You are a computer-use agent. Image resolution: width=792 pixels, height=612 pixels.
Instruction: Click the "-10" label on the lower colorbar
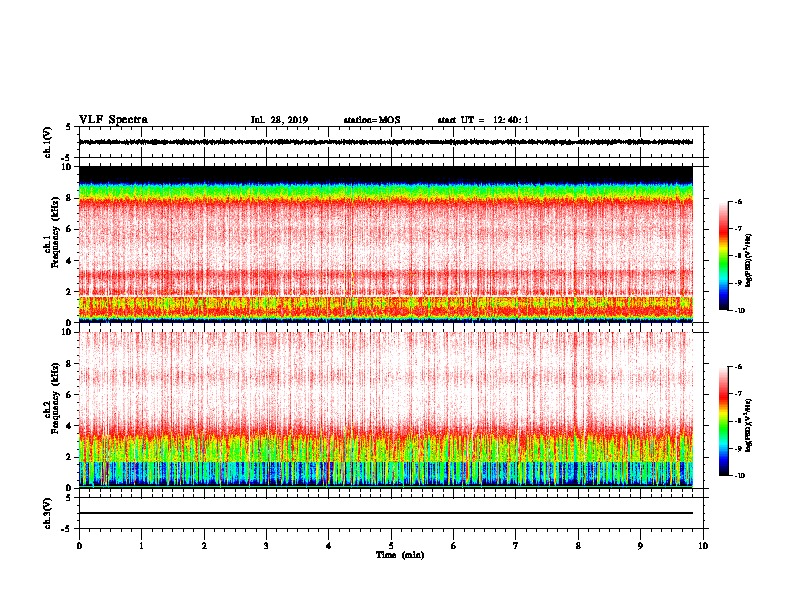click(x=739, y=475)
